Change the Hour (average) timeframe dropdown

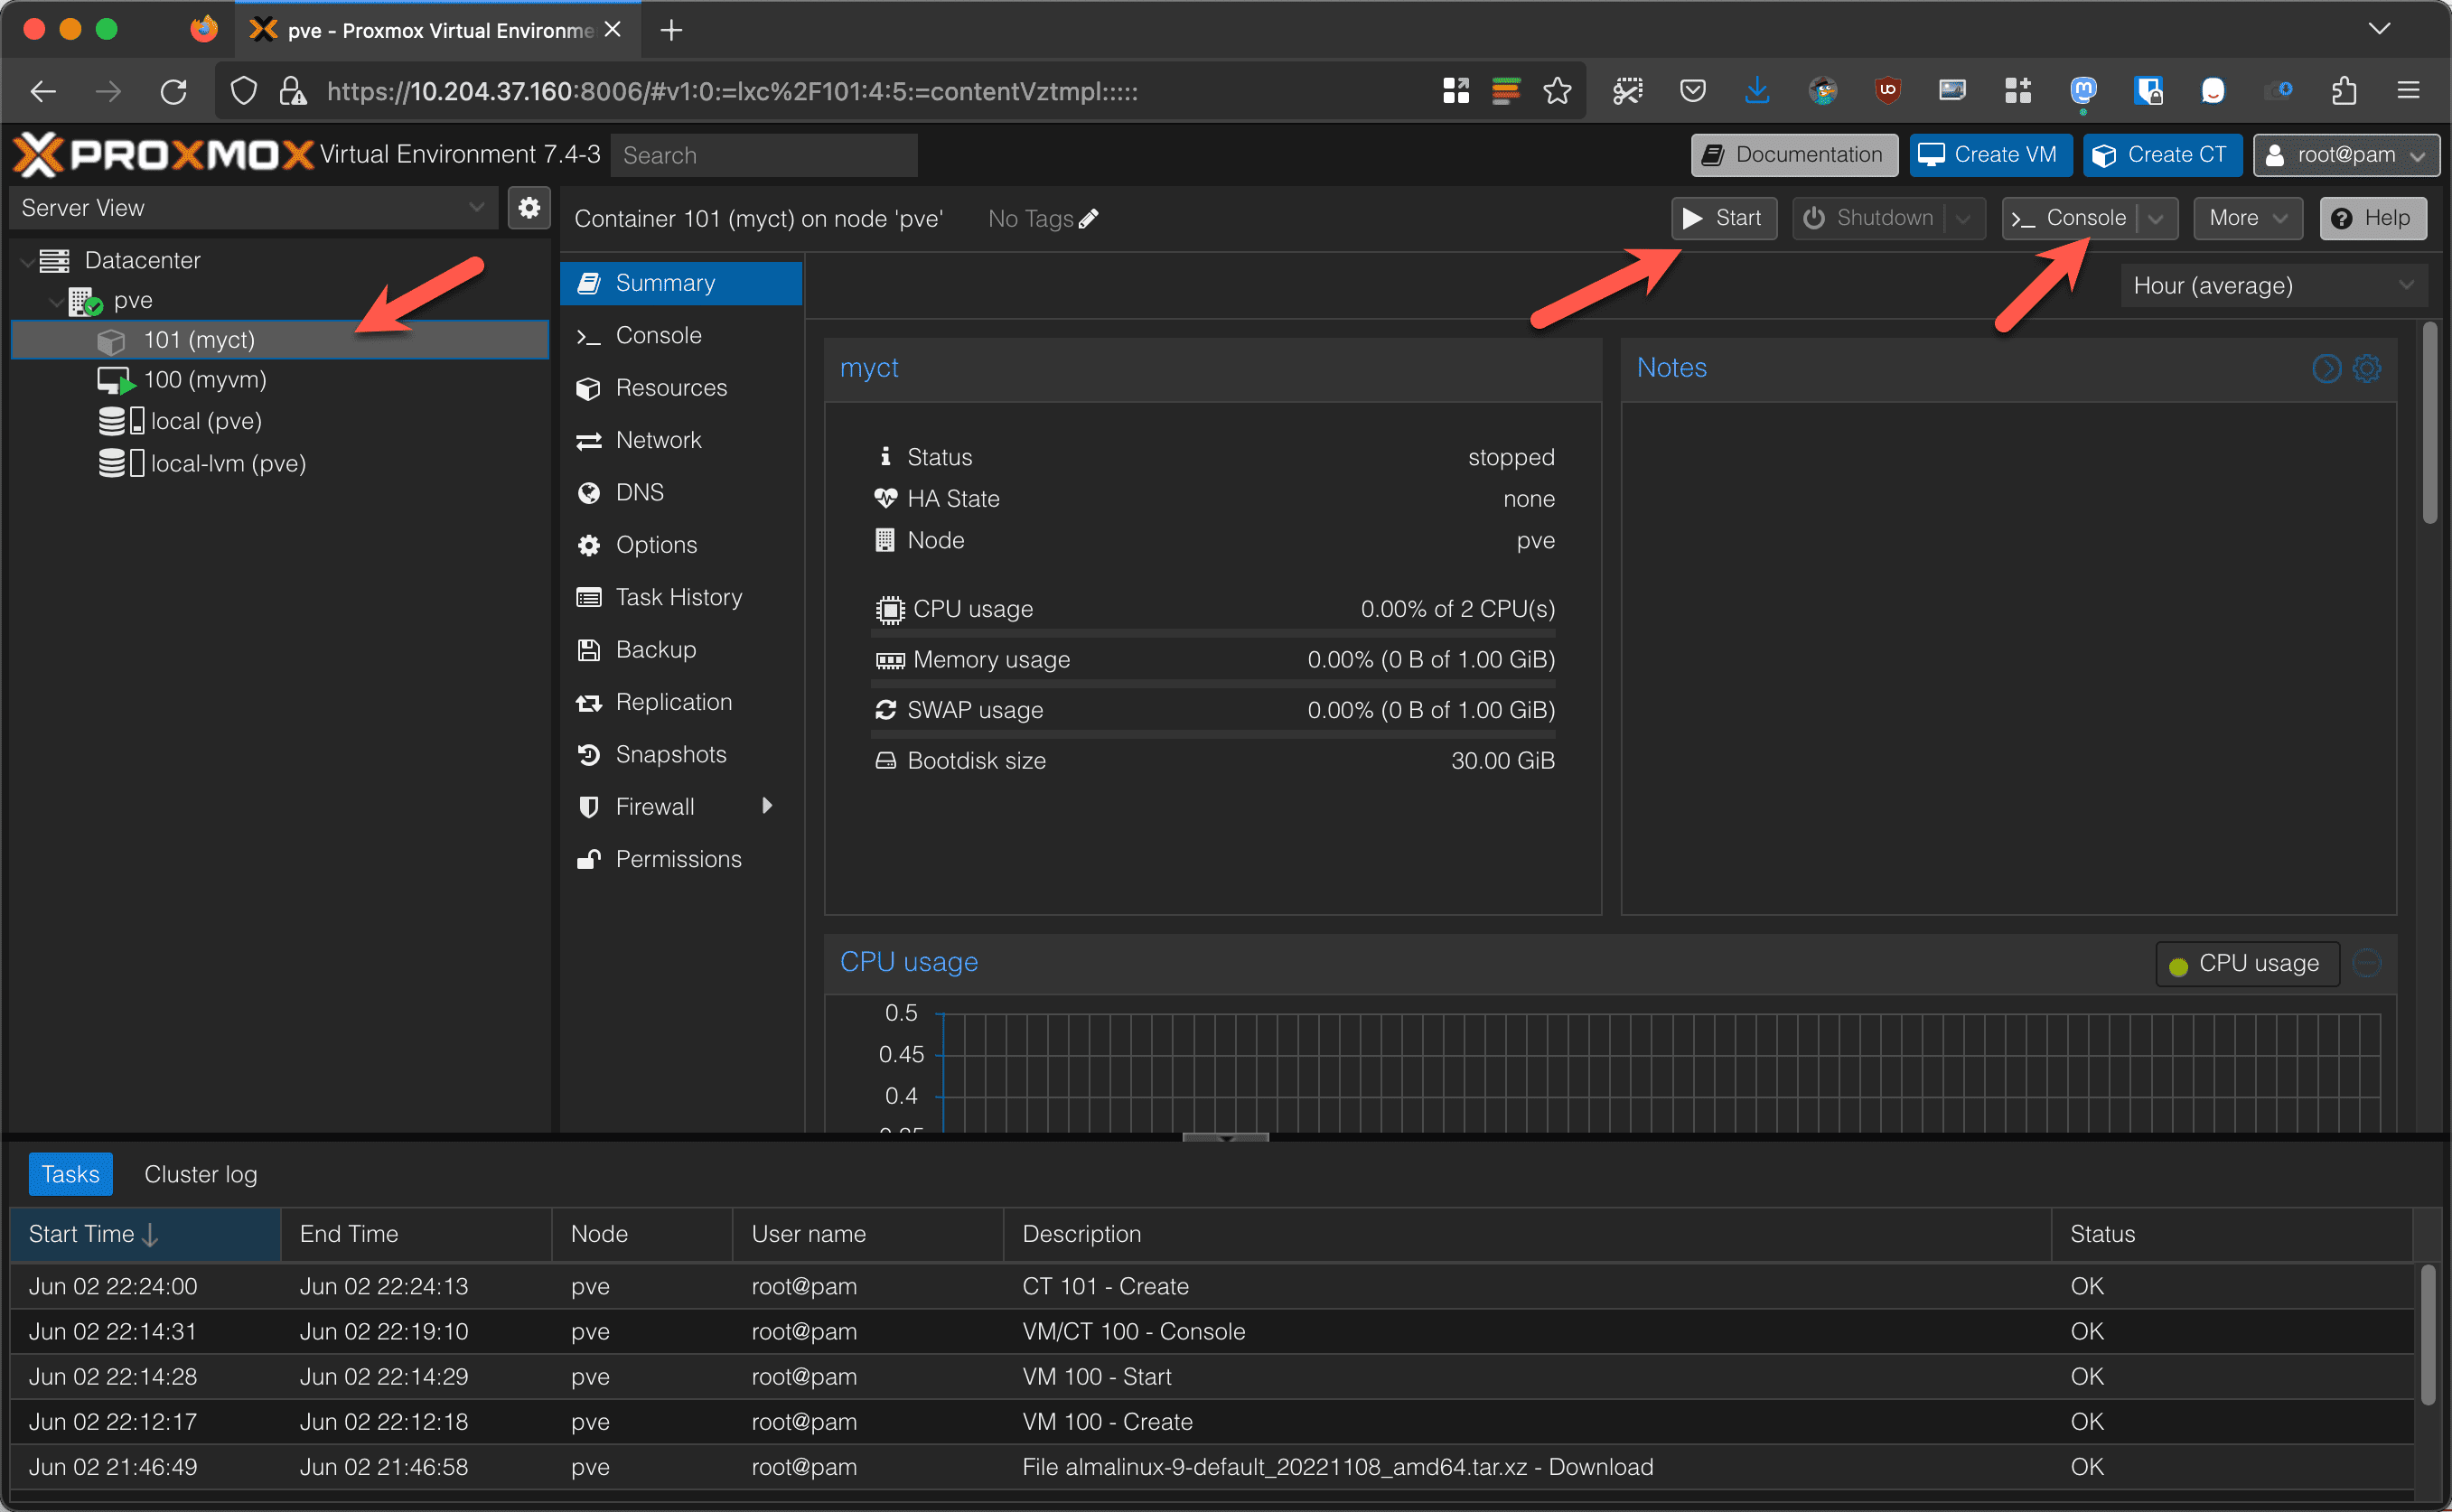click(2273, 286)
